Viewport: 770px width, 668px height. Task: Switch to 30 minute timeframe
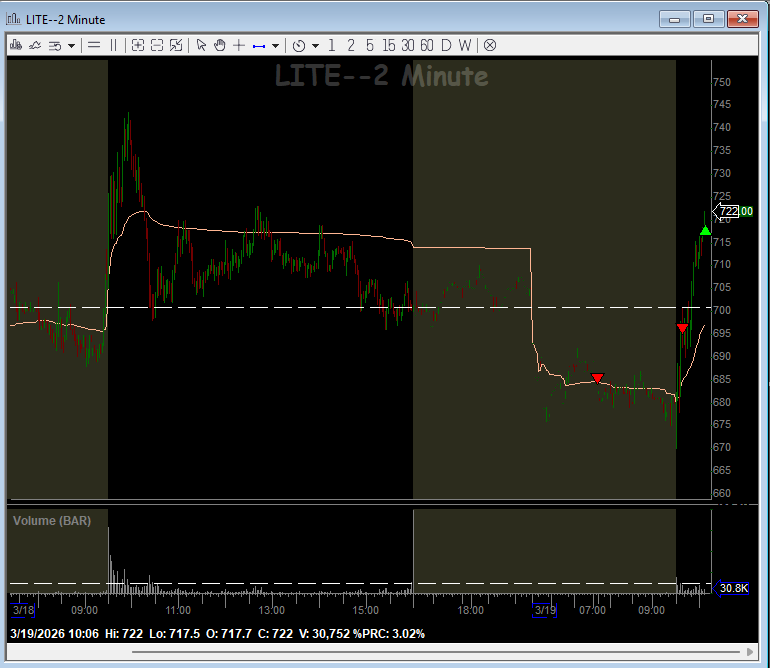[408, 46]
